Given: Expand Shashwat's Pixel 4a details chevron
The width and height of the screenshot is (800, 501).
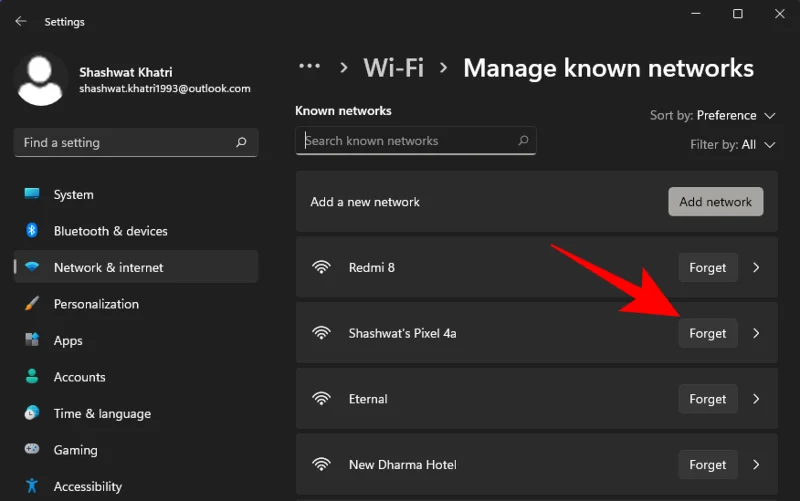Looking at the screenshot, I should click(x=756, y=333).
